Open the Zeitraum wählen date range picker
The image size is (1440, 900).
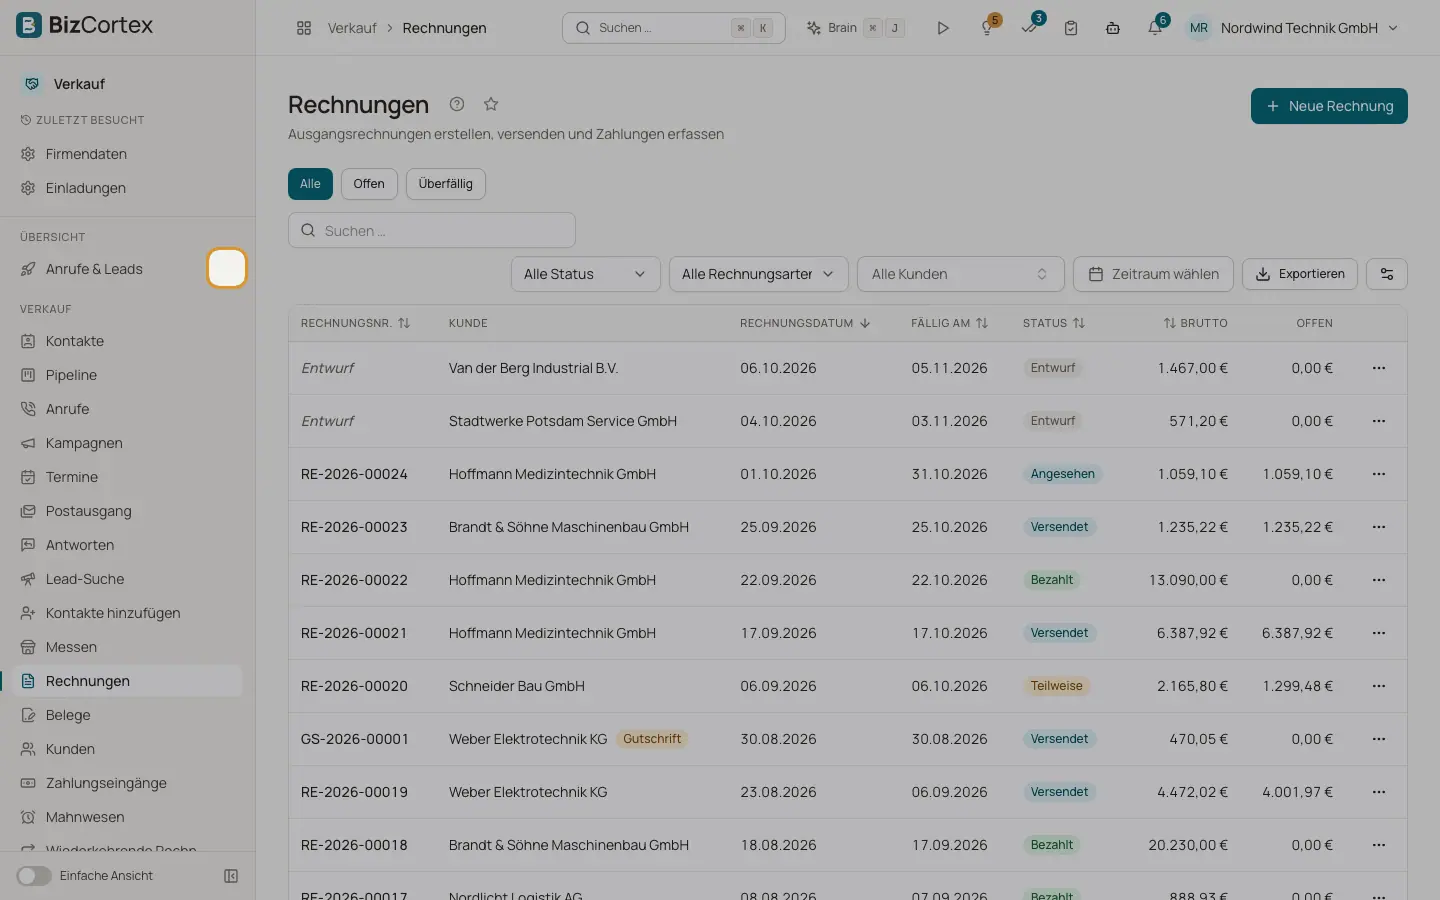(1153, 274)
